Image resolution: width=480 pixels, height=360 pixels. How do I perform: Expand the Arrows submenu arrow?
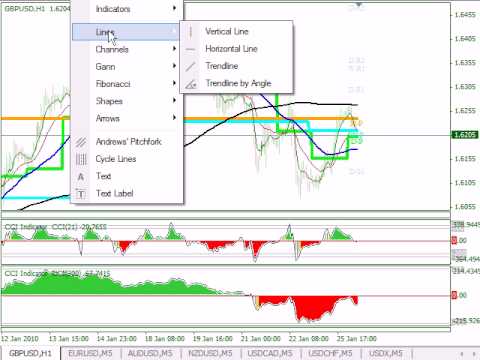tap(174, 117)
